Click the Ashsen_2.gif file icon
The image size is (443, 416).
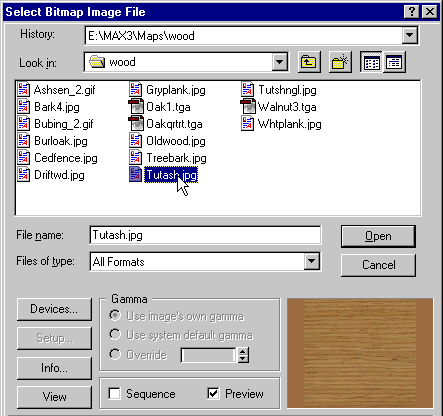pos(24,90)
